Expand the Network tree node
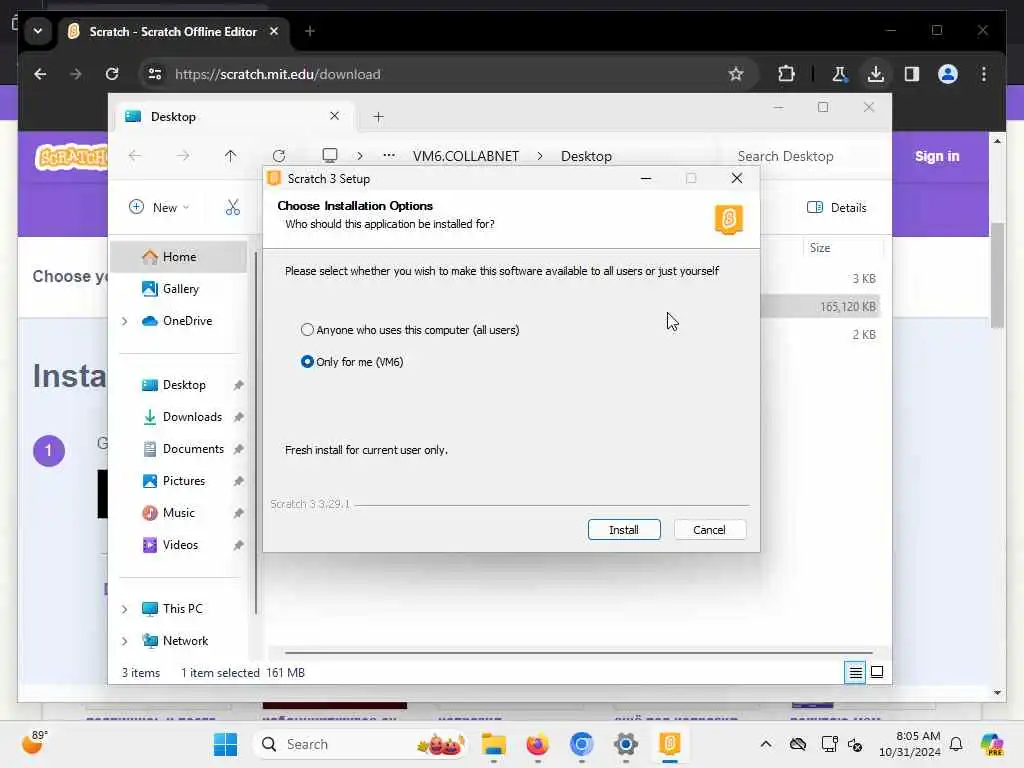This screenshot has width=1024, height=768. coord(124,641)
